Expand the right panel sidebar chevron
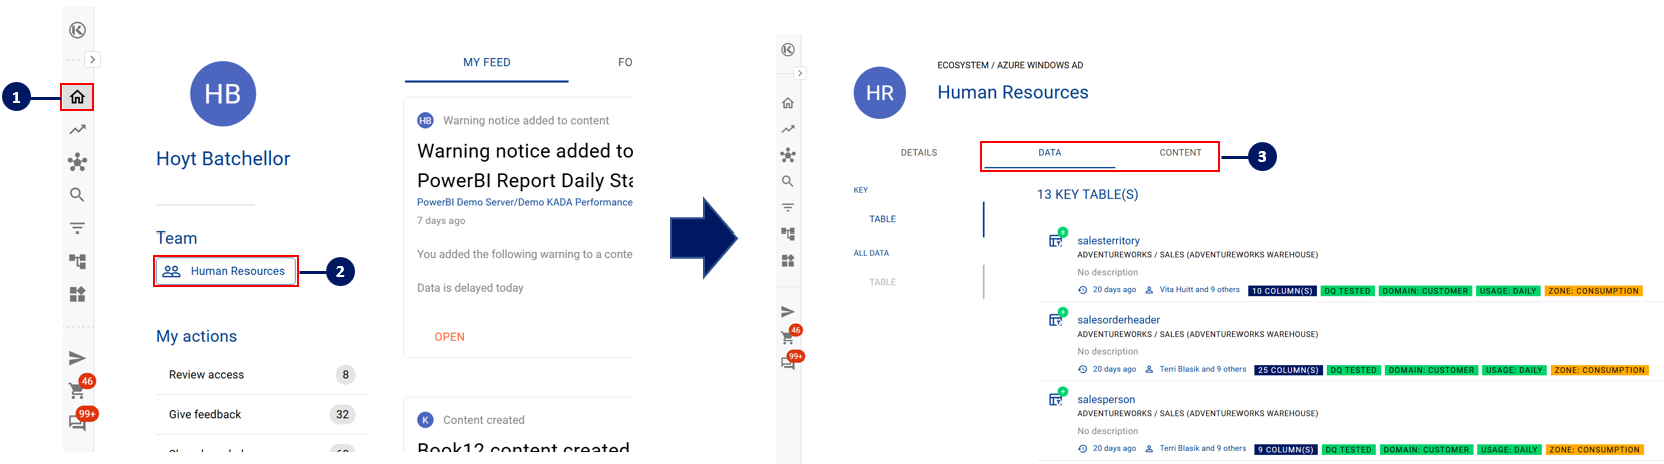The width and height of the screenshot is (1664, 464). tap(800, 73)
